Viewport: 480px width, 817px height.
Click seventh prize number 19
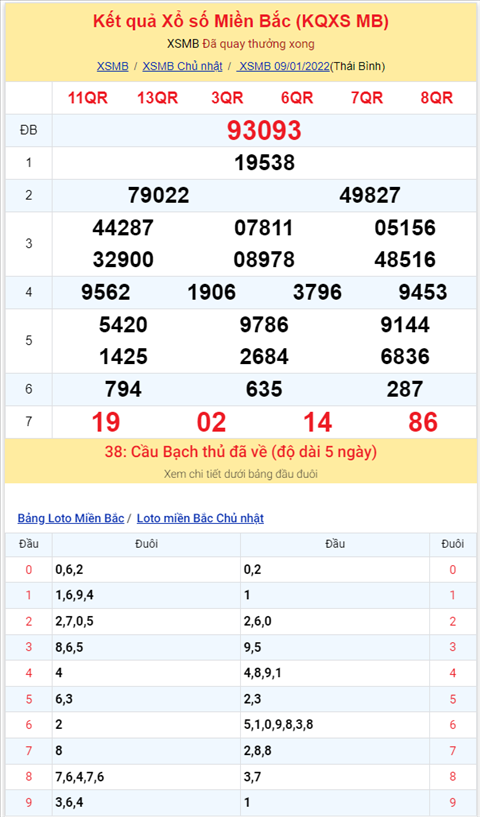coord(106,422)
